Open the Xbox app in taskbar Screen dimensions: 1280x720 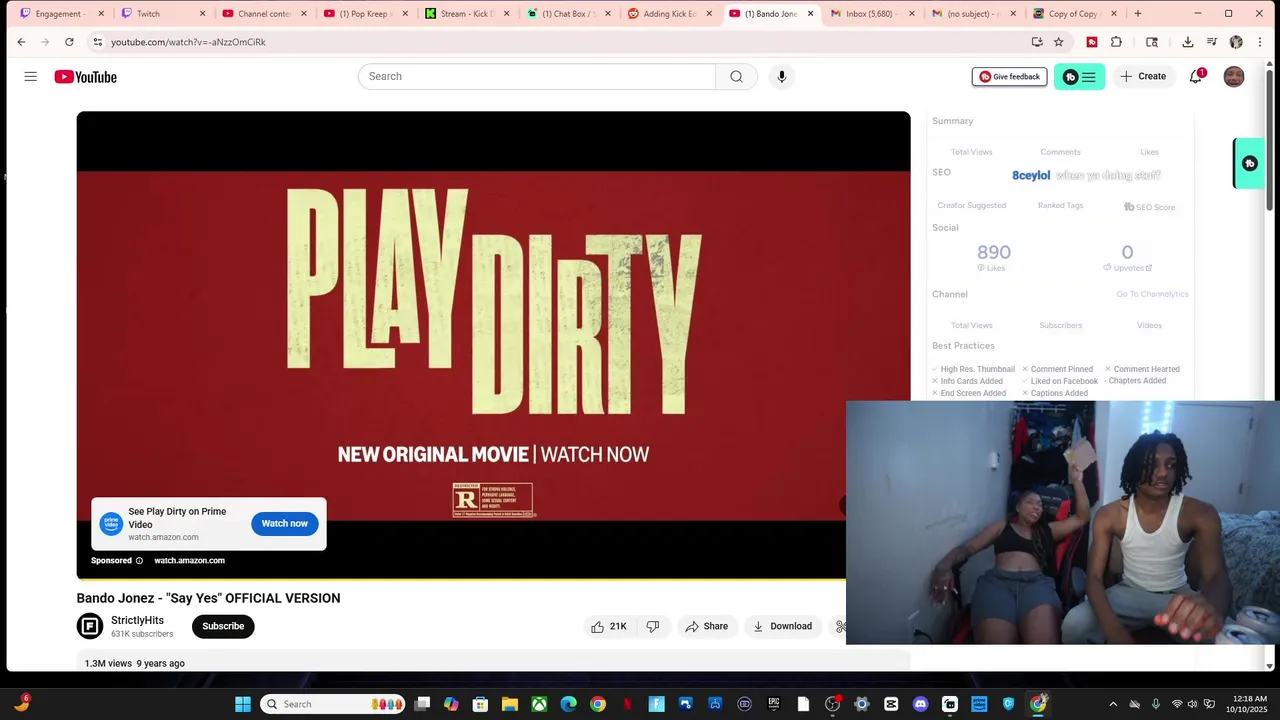pyautogui.click(x=539, y=704)
